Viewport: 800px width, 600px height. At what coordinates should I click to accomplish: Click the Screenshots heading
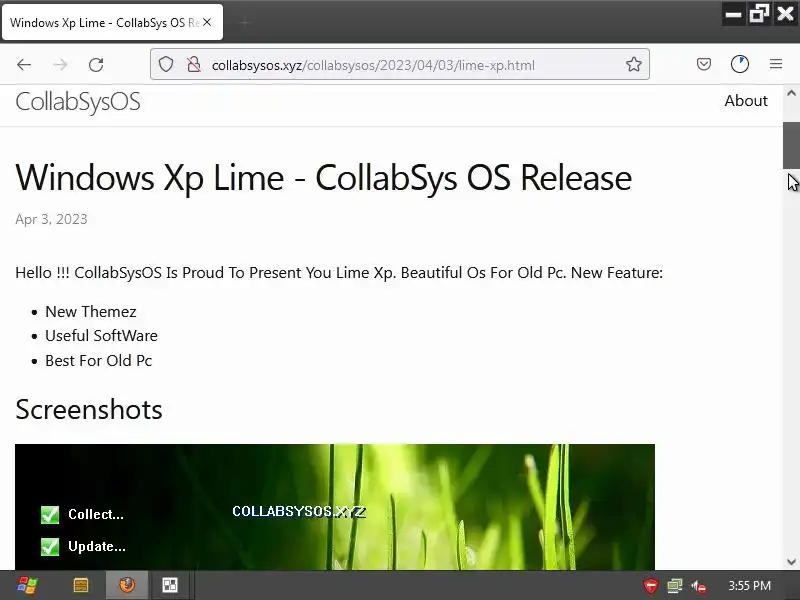[x=89, y=410]
